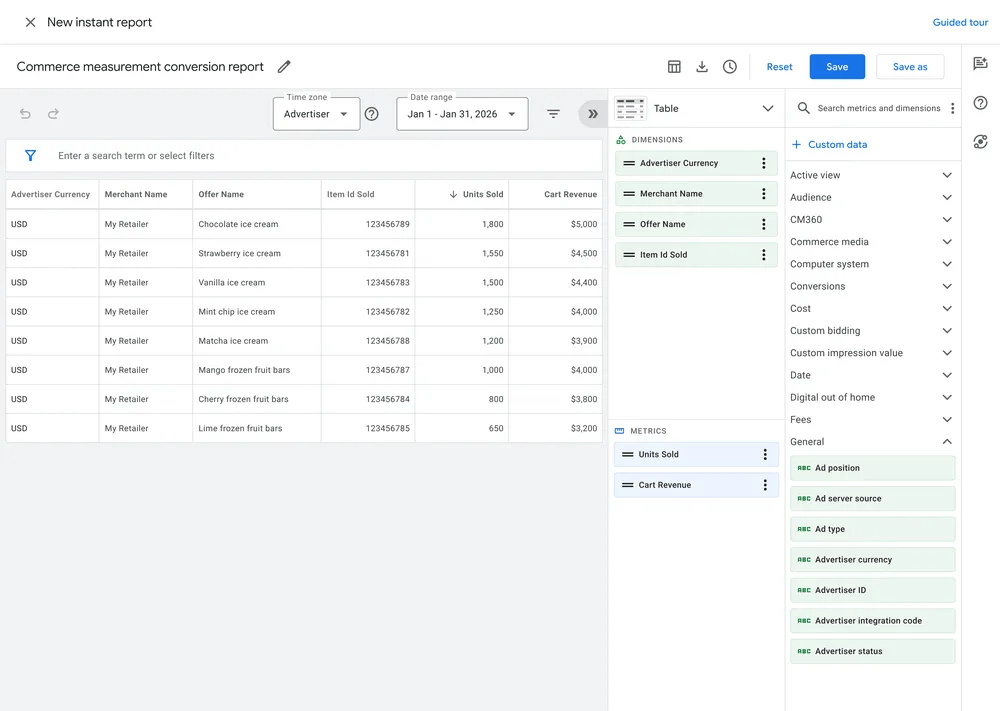Screen dimensions: 1000x711
Task: Open options menu for Merchant Name dimension
Action: point(764,194)
